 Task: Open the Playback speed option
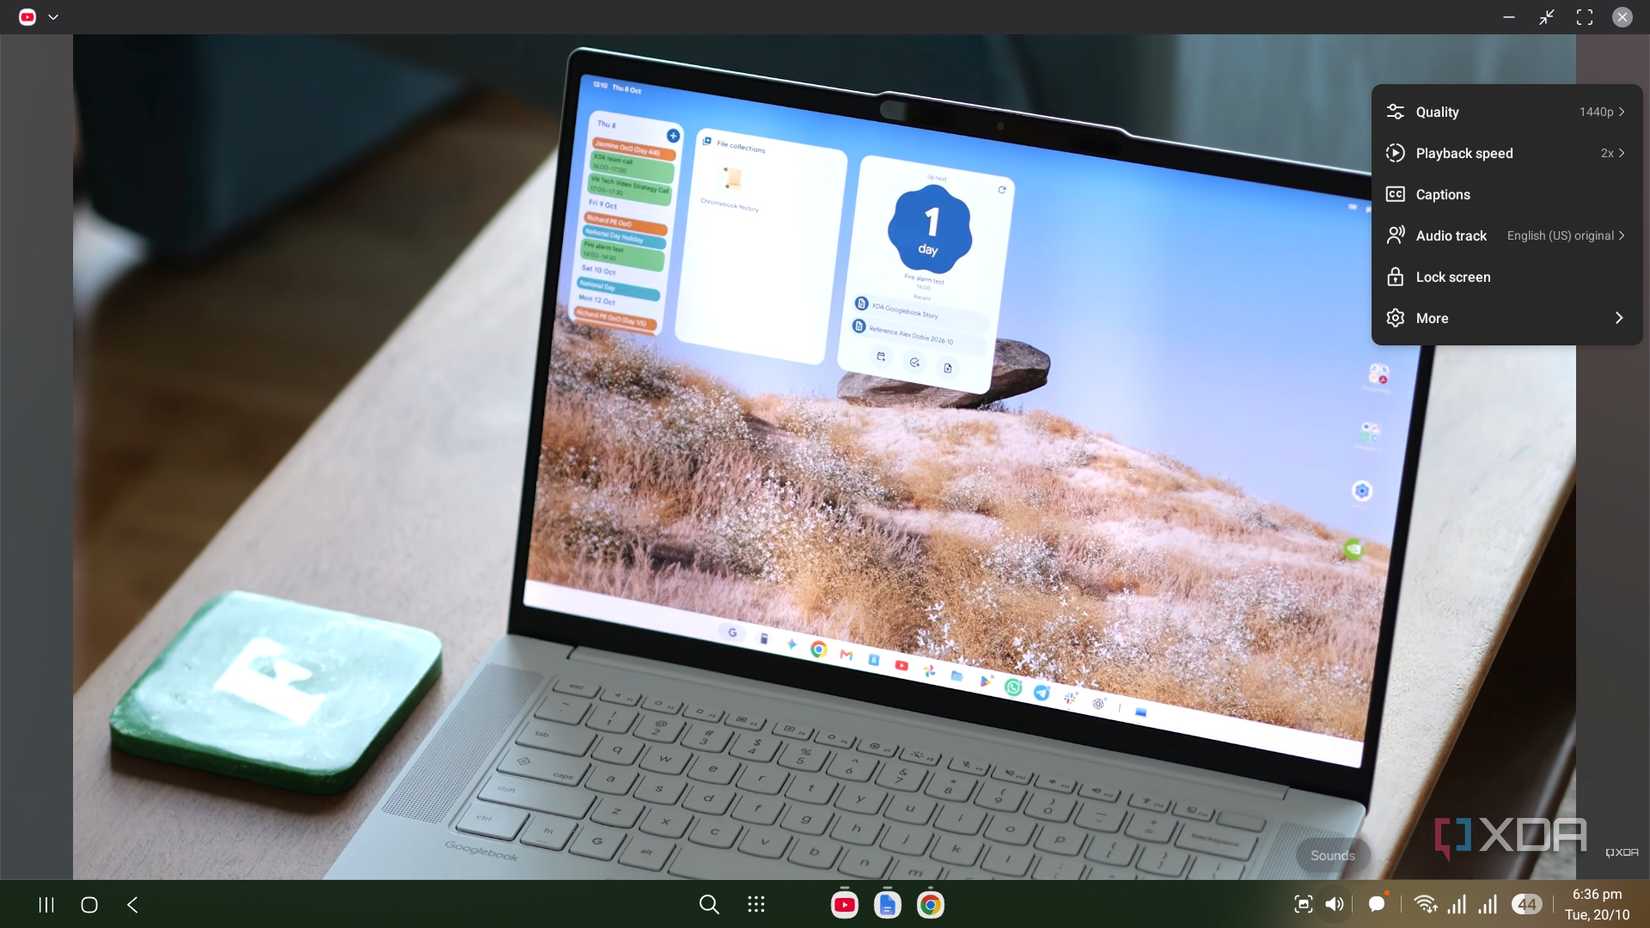[1506, 153]
